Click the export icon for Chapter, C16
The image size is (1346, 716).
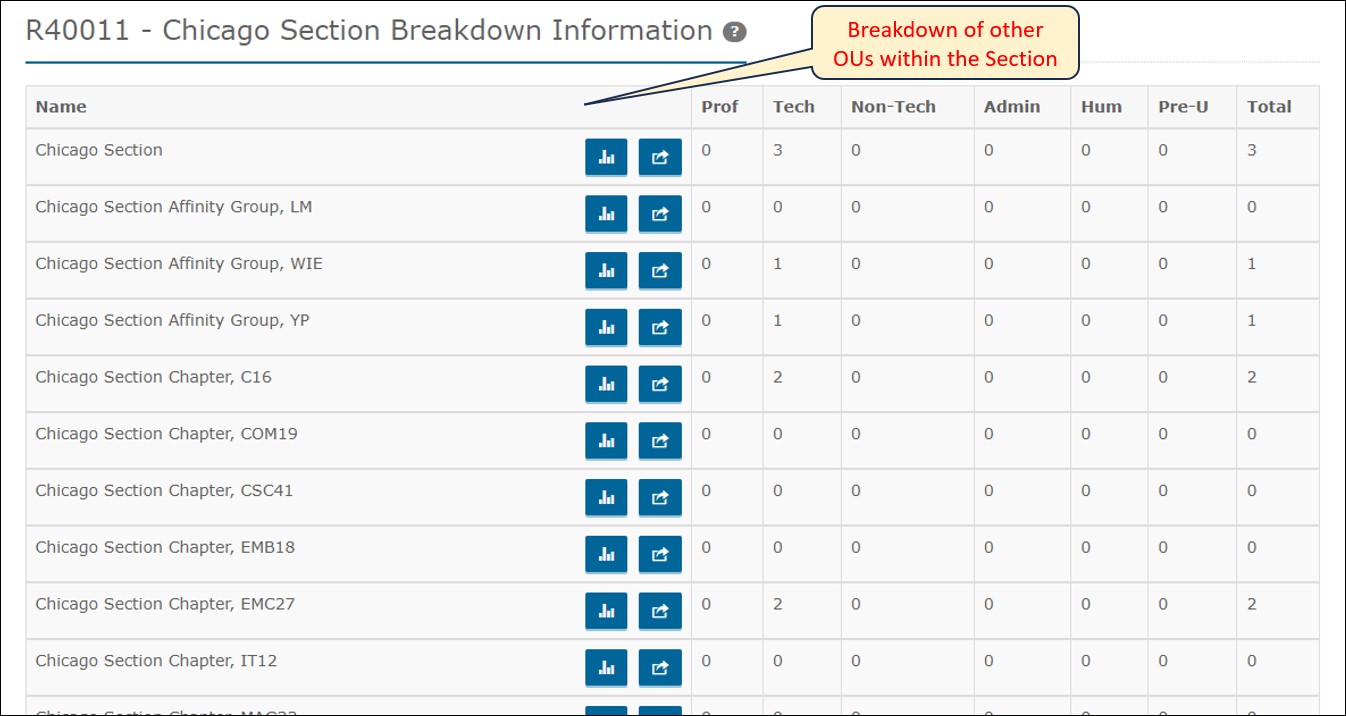[660, 384]
